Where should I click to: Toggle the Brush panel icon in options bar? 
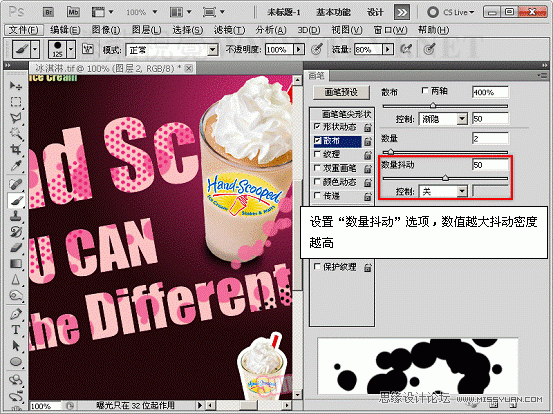[x=87, y=49]
